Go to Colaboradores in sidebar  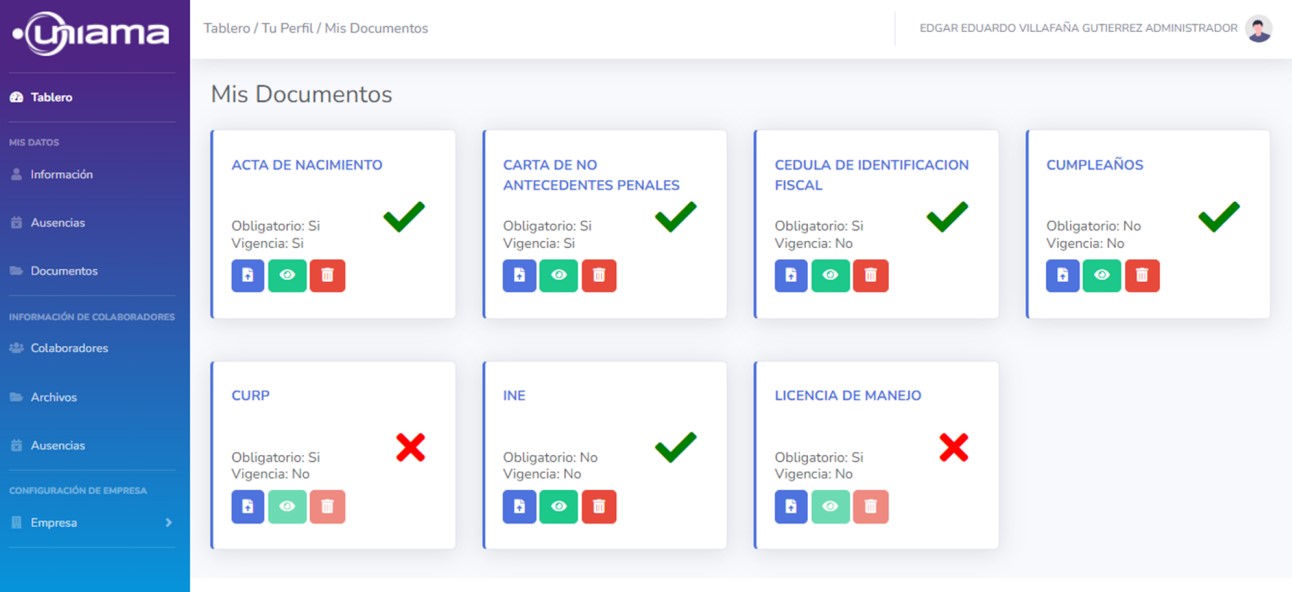[69, 349]
